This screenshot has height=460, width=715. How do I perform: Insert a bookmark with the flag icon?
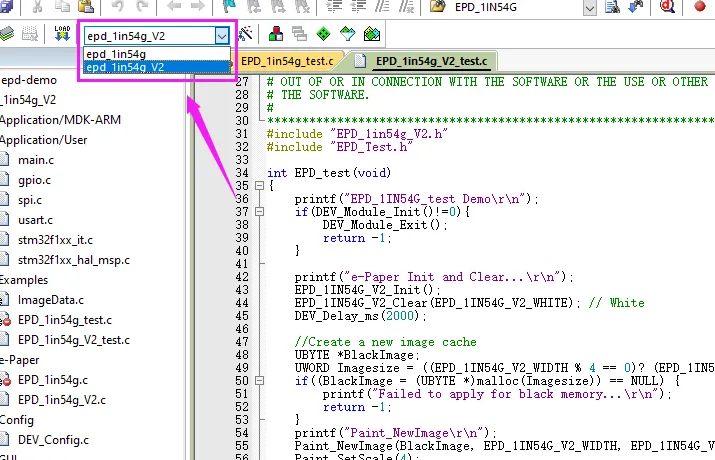[x=228, y=6]
